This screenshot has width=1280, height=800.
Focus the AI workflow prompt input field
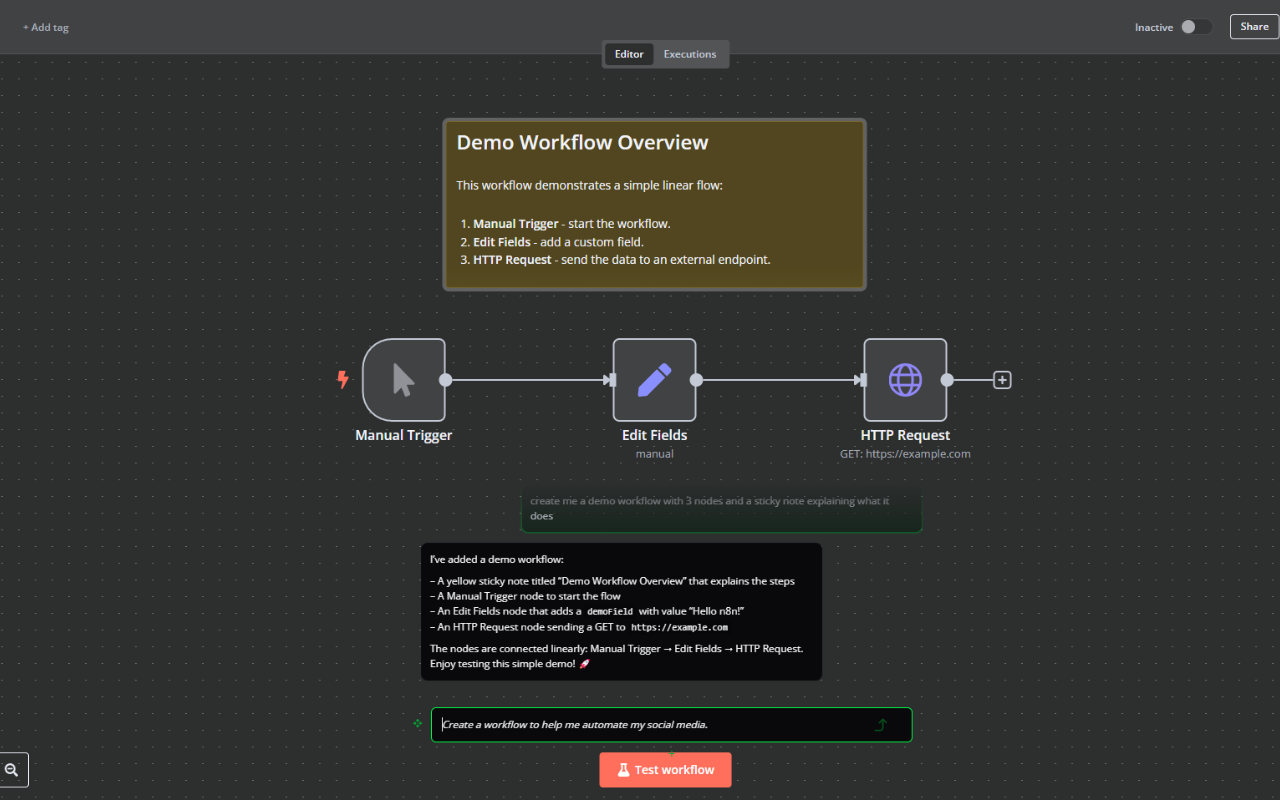click(x=650, y=725)
